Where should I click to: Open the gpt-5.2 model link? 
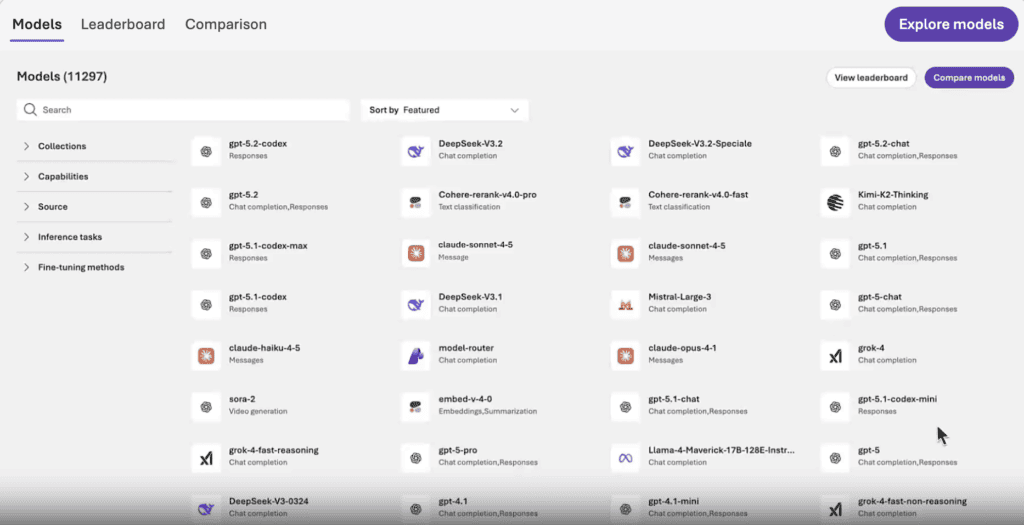244,195
